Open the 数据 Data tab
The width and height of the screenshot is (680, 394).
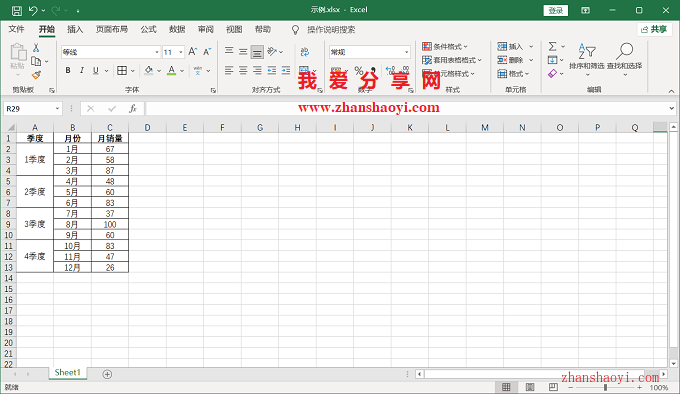[x=177, y=29]
